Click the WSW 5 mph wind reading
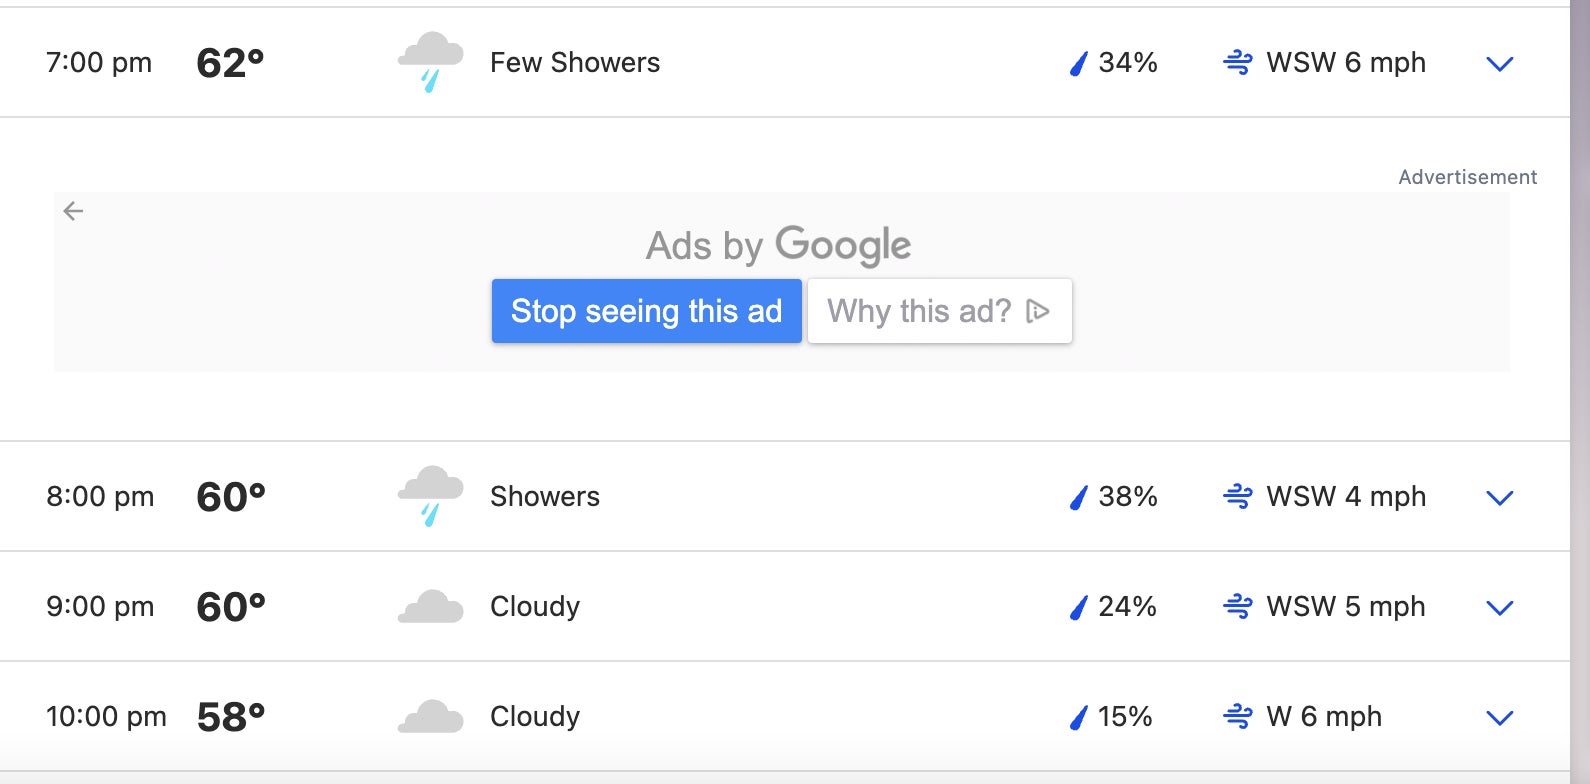1590x784 pixels. tap(1345, 607)
